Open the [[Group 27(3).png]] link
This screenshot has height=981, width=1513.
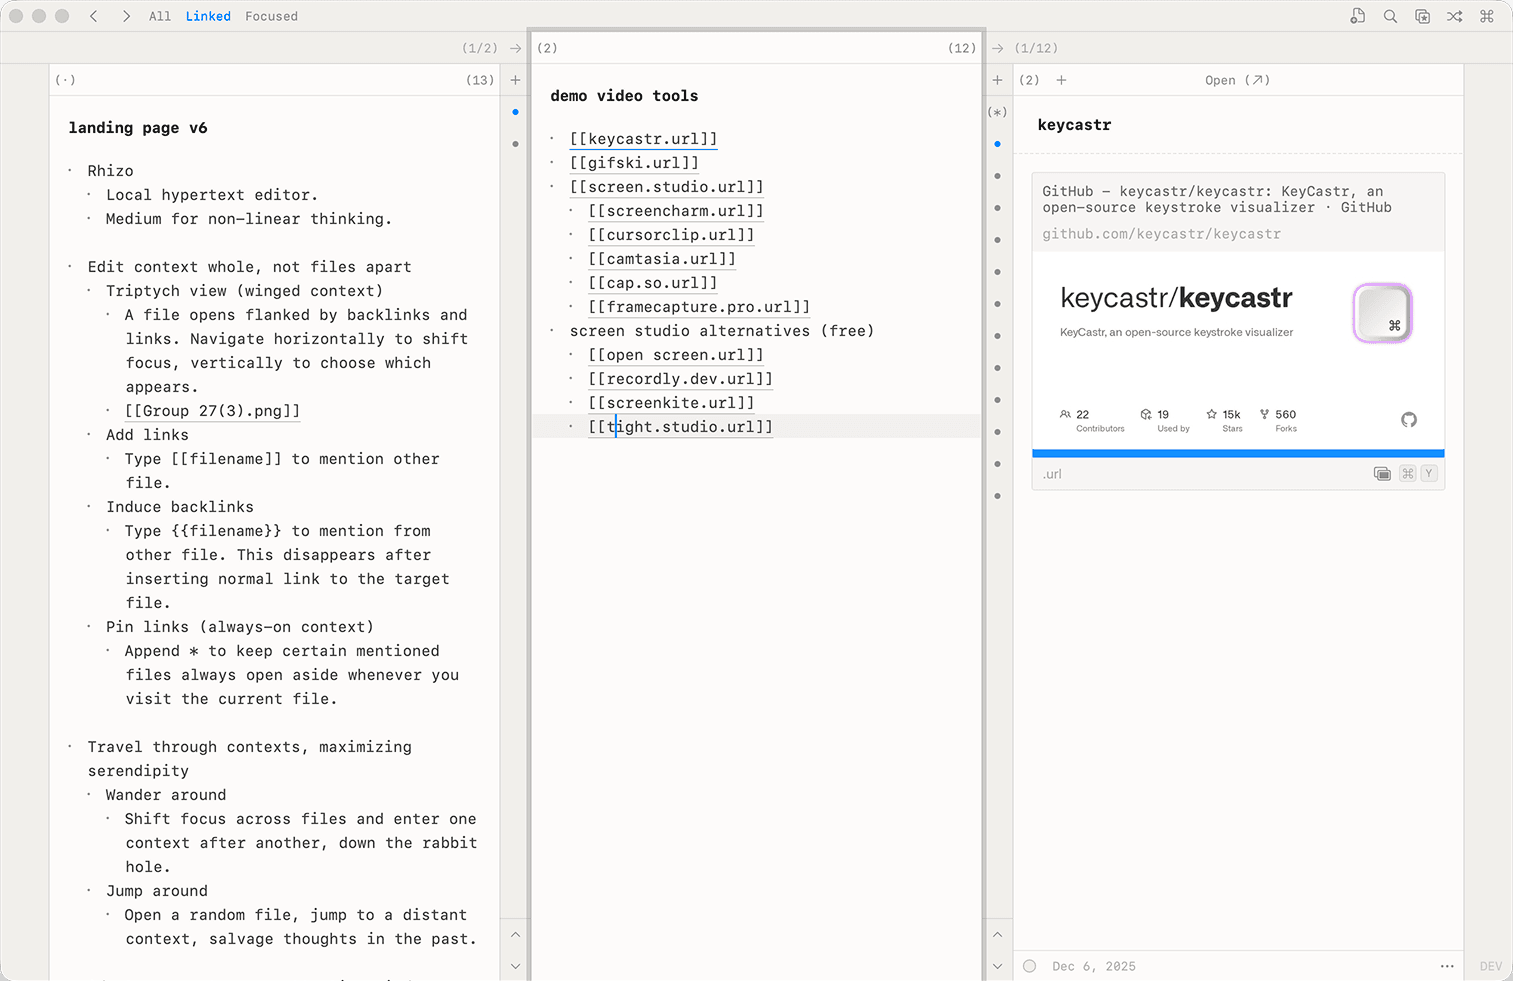[x=213, y=411]
